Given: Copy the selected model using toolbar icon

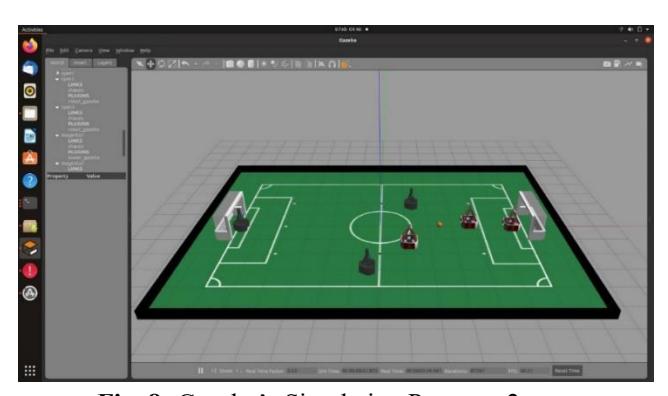Looking at the screenshot, I should [298, 64].
